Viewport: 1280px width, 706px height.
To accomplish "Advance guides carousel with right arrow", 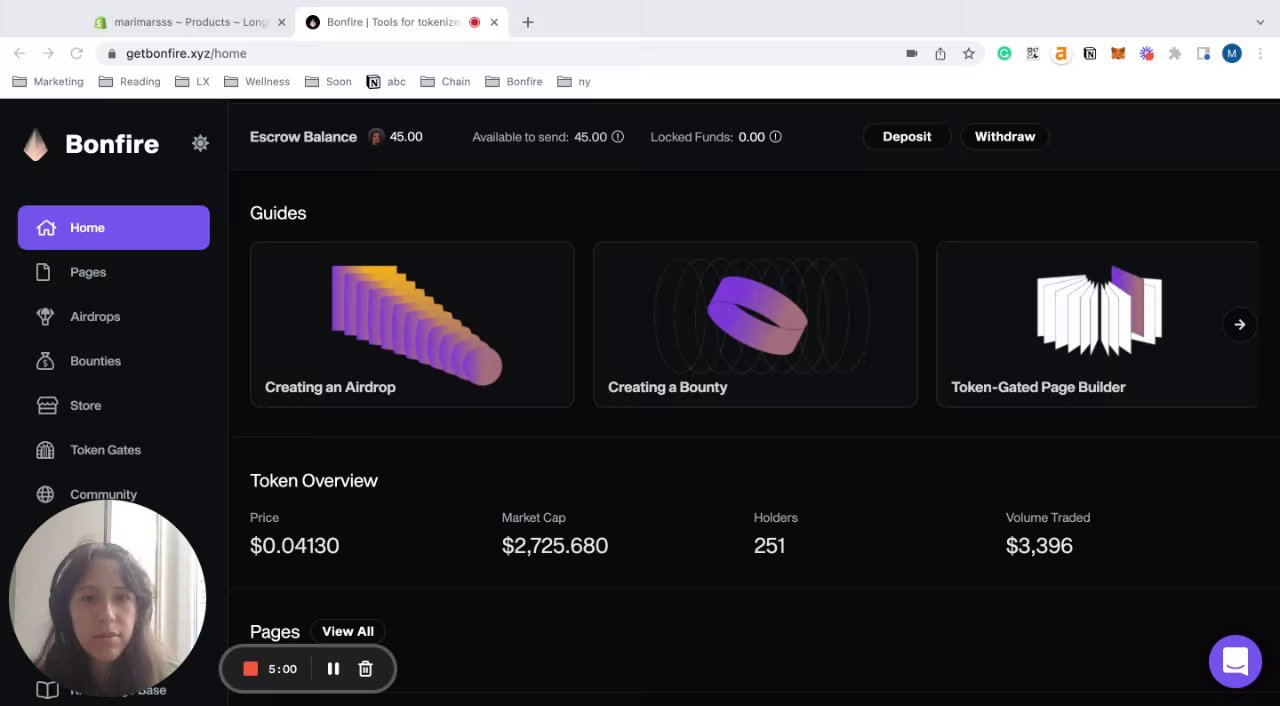I will (x=1239, y=324).
